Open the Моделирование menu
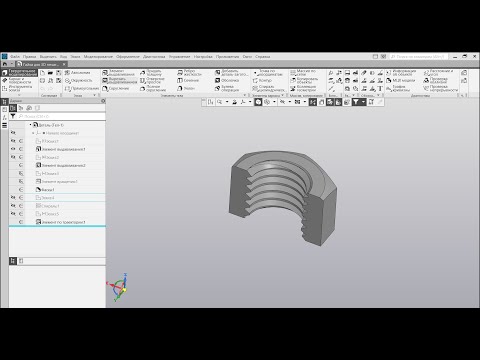The height and width of the screenshot is (360, 480). coord(98,57)
